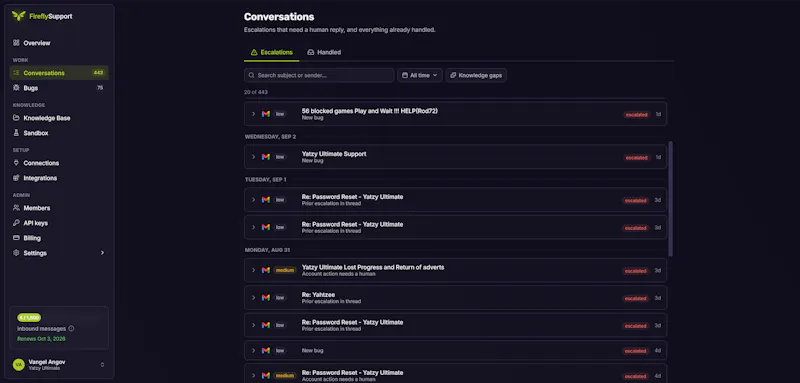Click the magnifier icon in the search box
The height and width of the screenshot is (383, 800).
(x=252, y=75)
